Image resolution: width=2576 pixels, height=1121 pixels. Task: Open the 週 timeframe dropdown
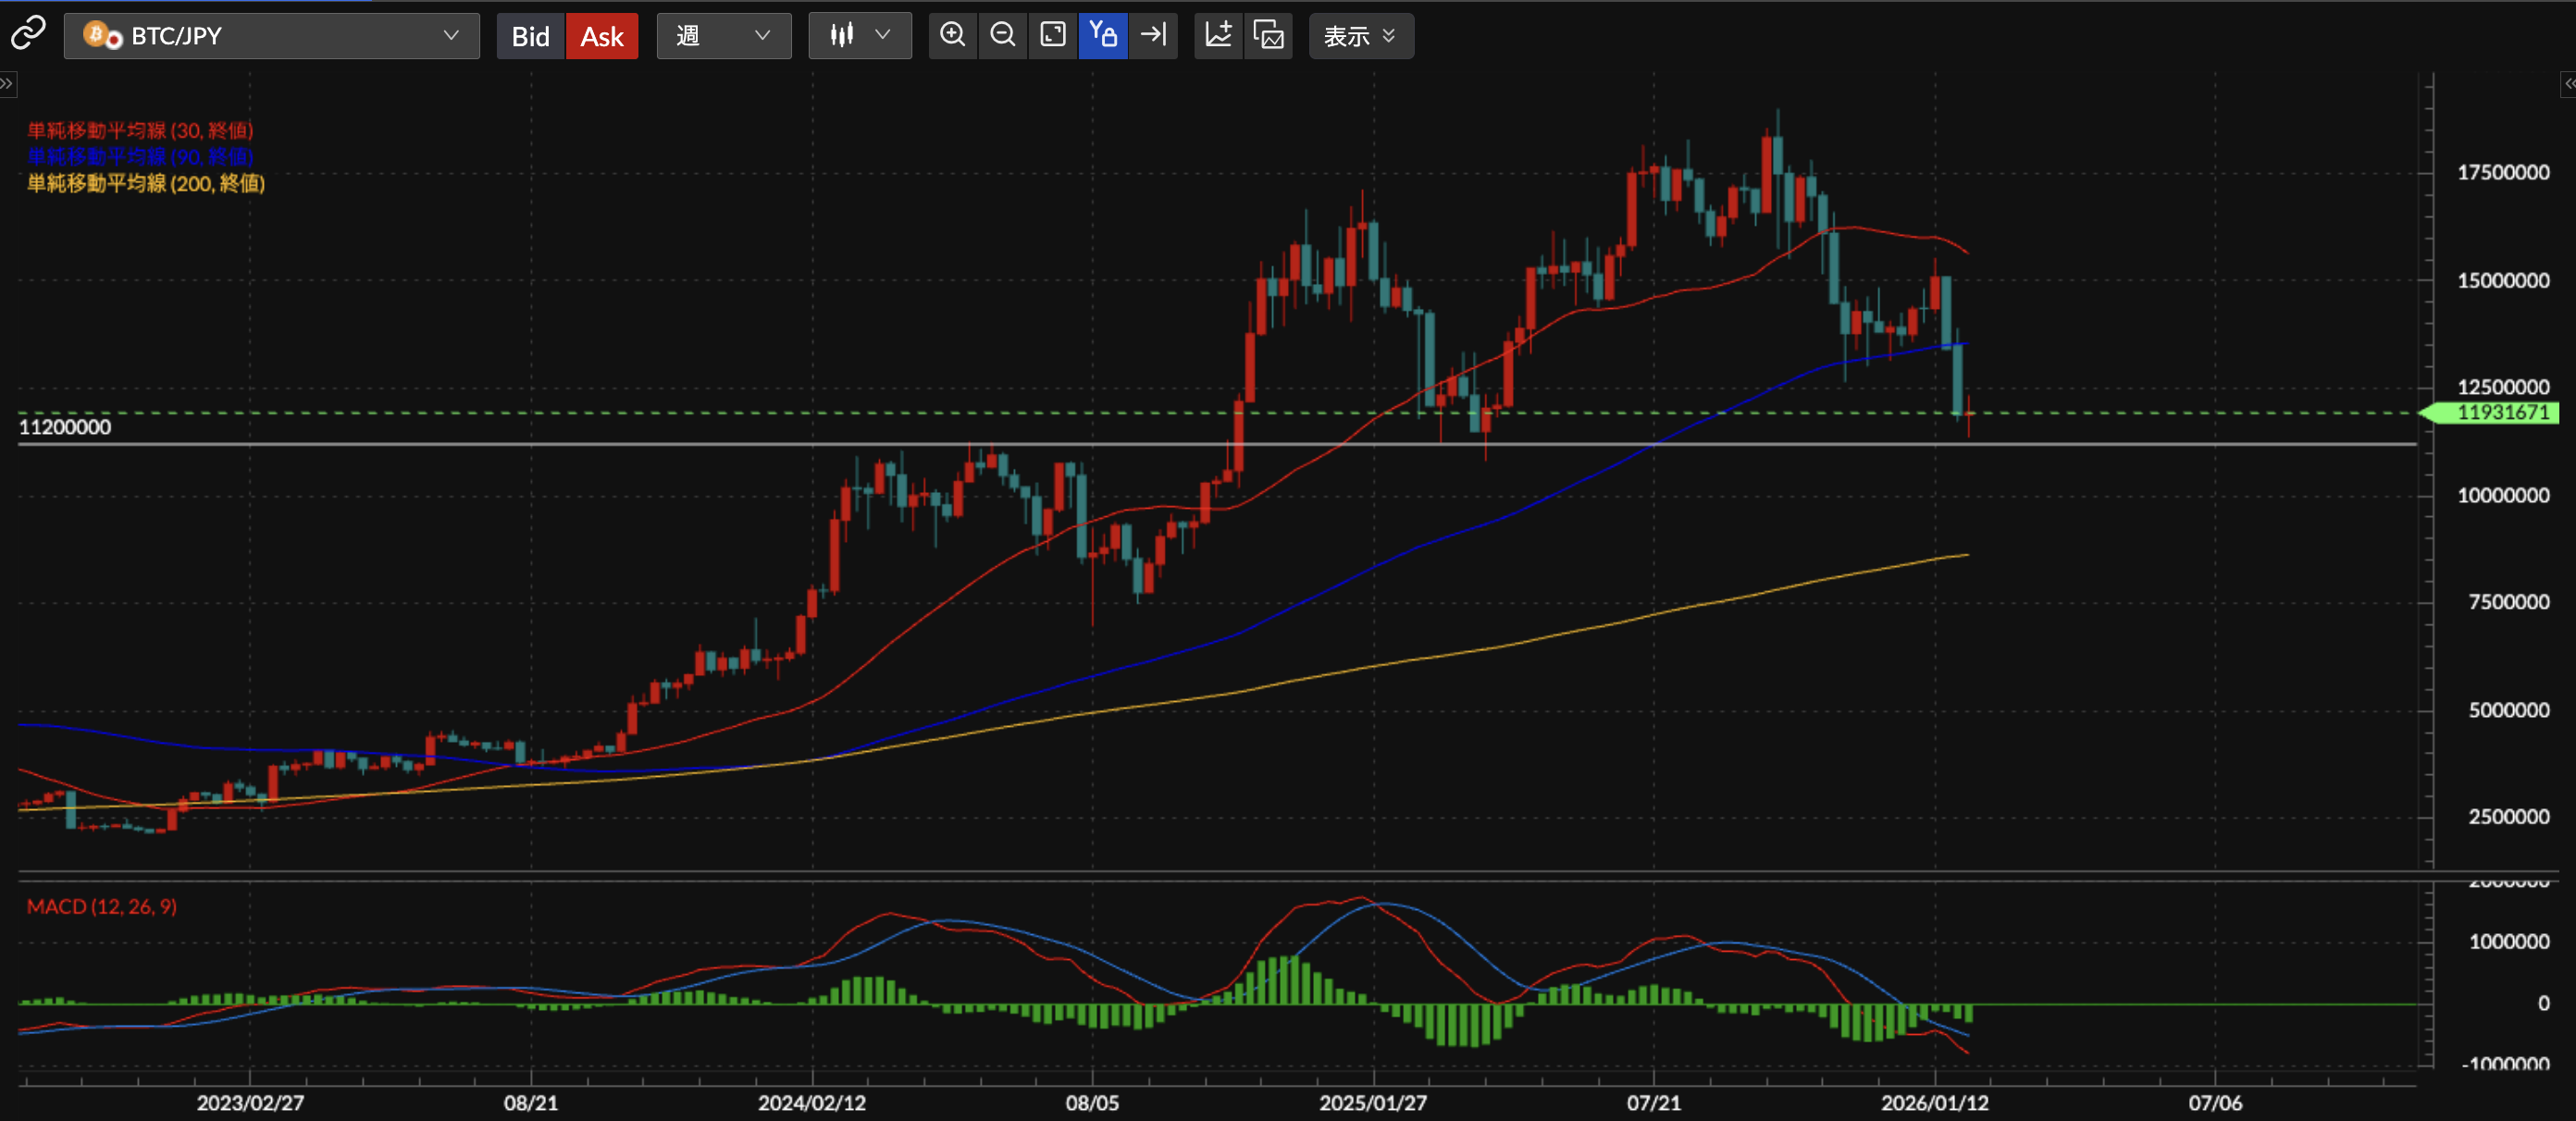pos(723,36)
